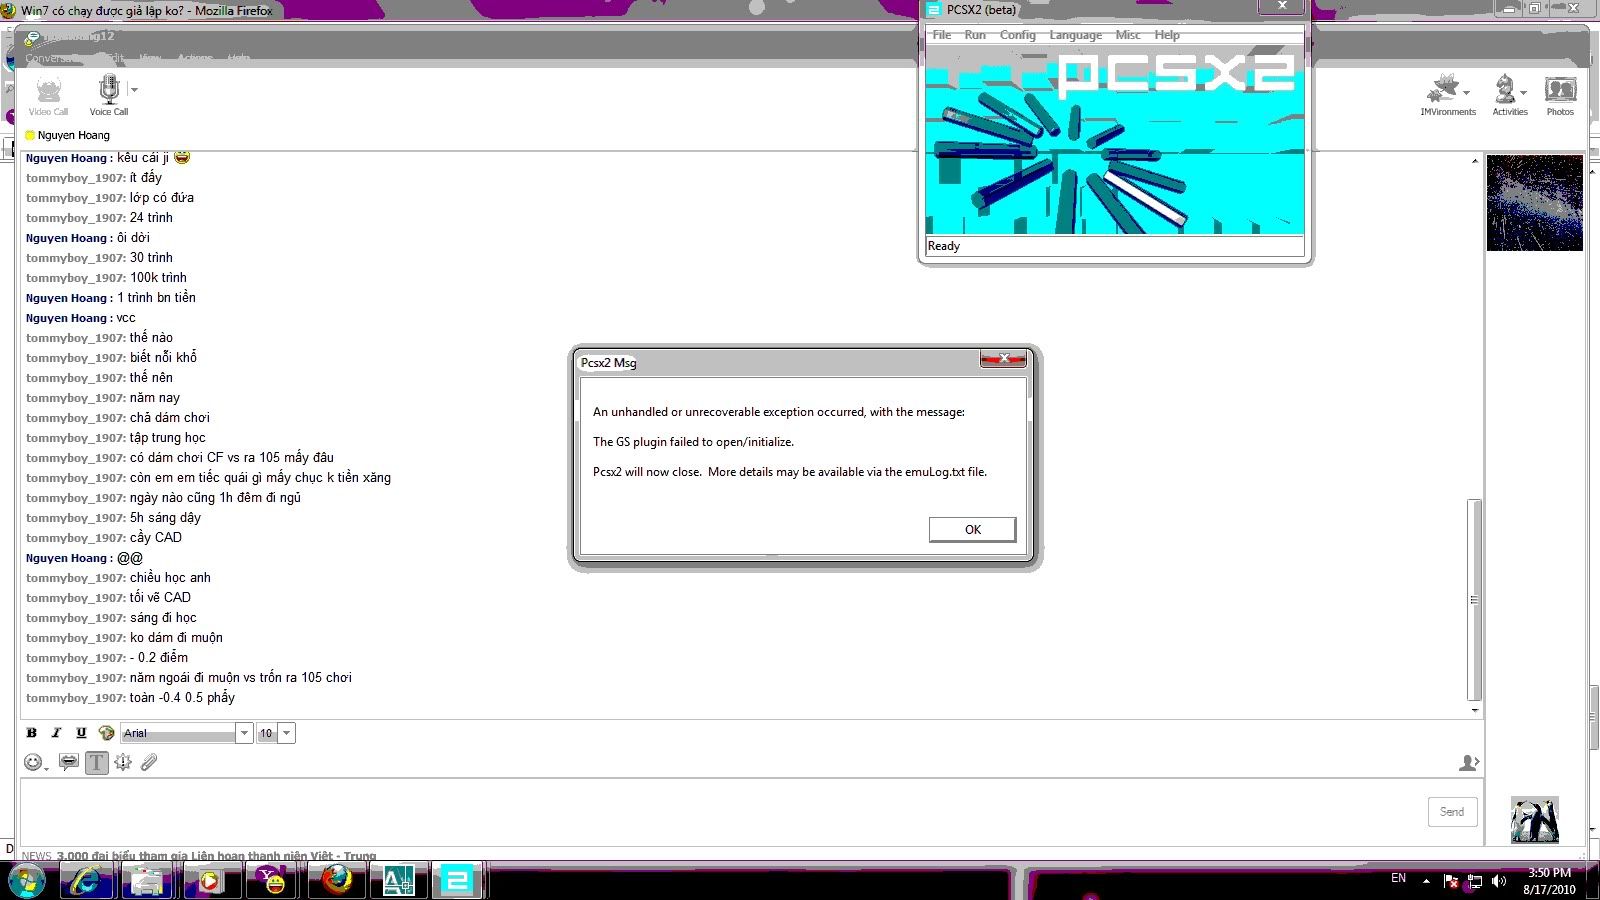The image size is (1600, 900).
Task: Open the Misc menu in PCSX2
Action: click(1128, 35)
